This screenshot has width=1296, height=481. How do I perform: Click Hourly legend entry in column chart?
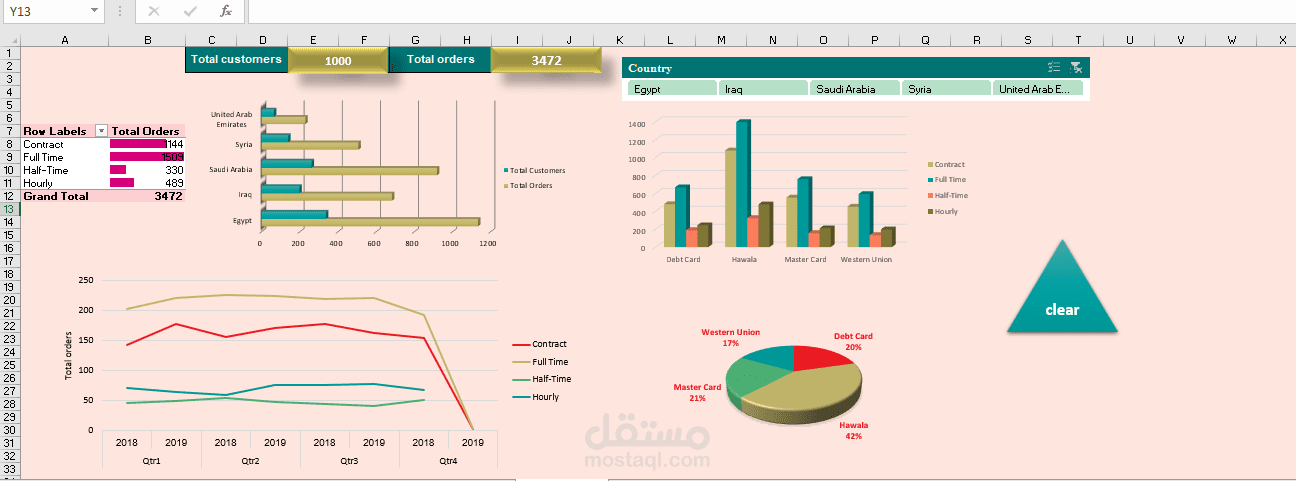click(x=943, y=212)
